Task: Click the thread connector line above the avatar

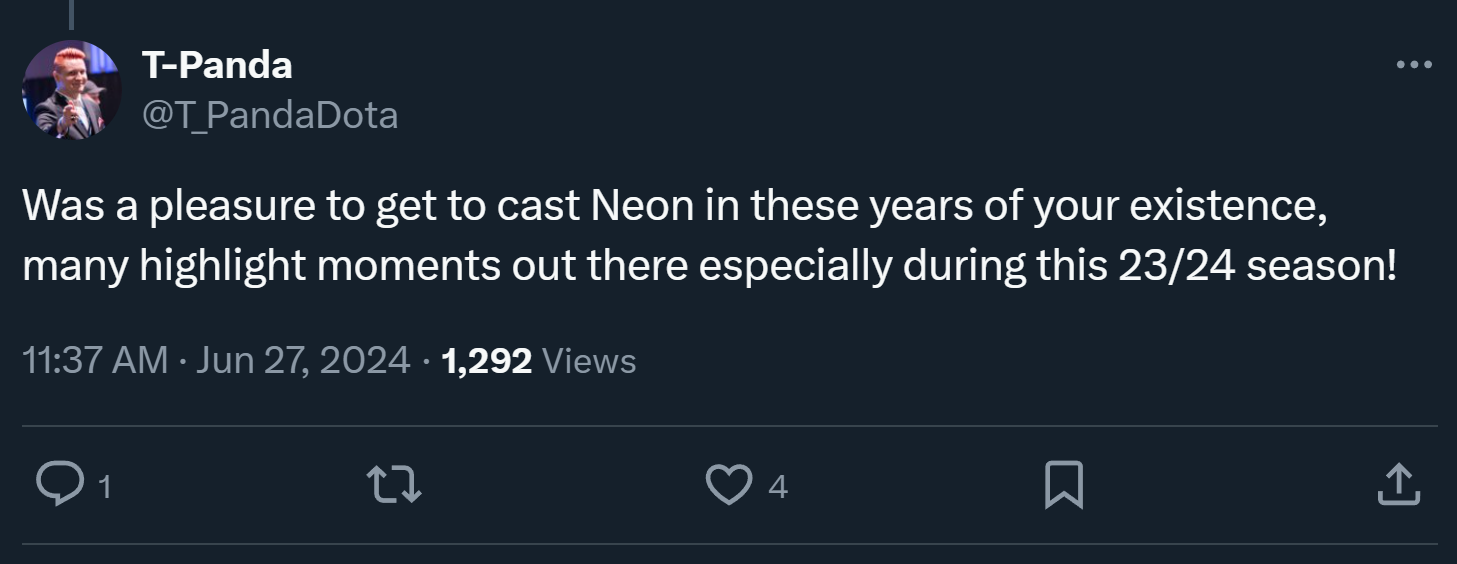Action: tap(71, 13)
